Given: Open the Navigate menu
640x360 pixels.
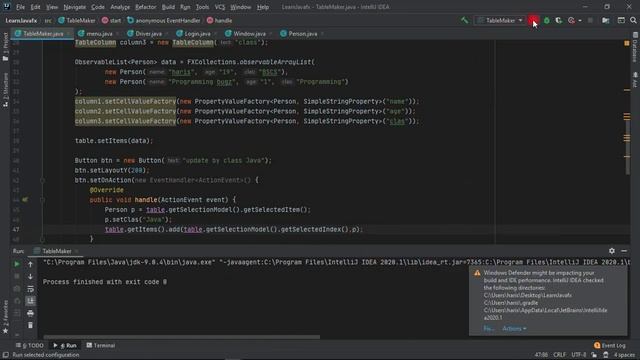Looking at the screenshot, I should pyautogui.click(x=75, y=7).
